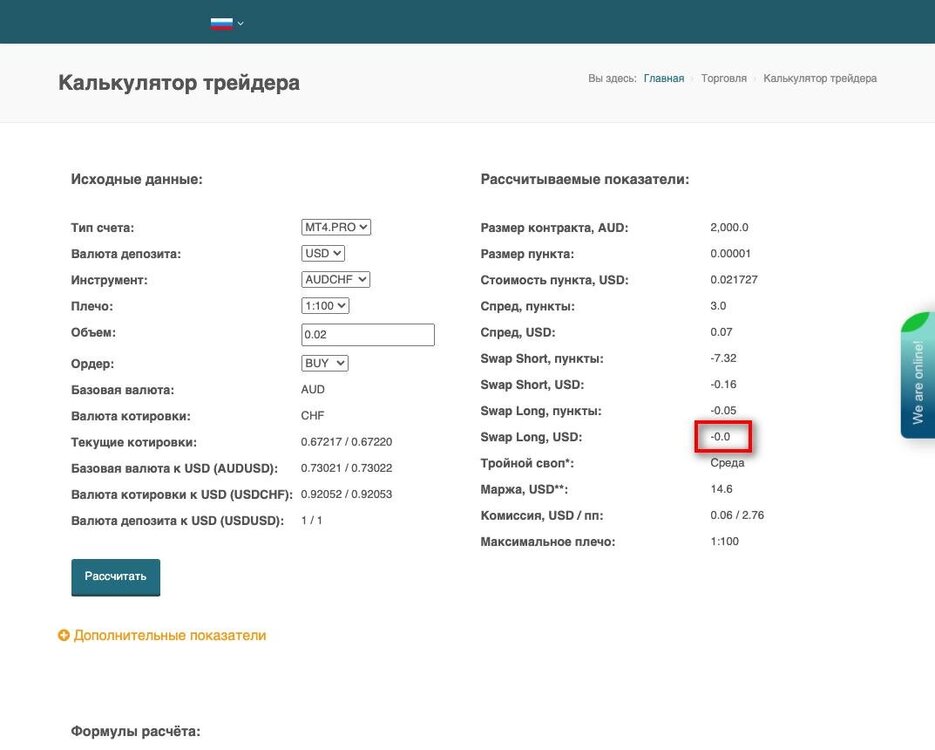Screen dimensions: 935x750
Task: Click the Валюта депозита label
Action: pos(126,254)
